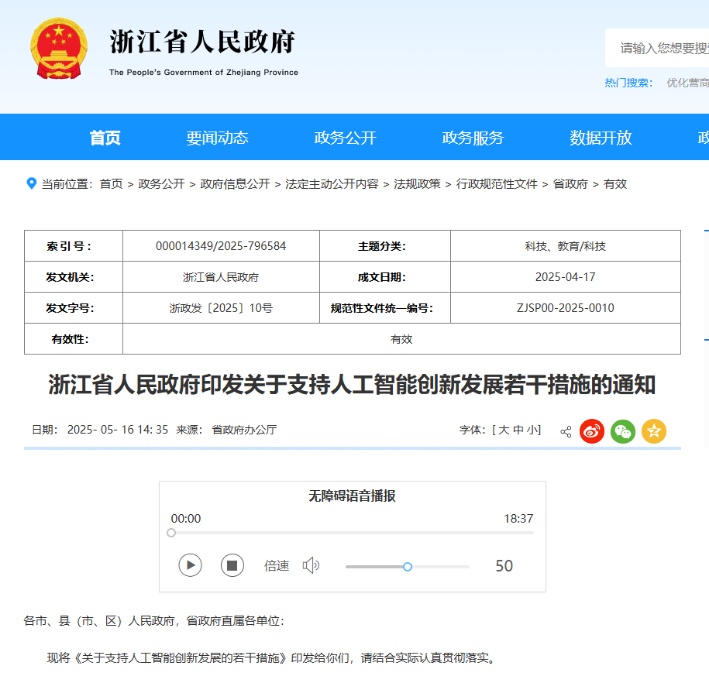This screenshot has height=674, width=709.
Task: Go to 数据开放 in navigation bar
Action: tap(600, 137)
